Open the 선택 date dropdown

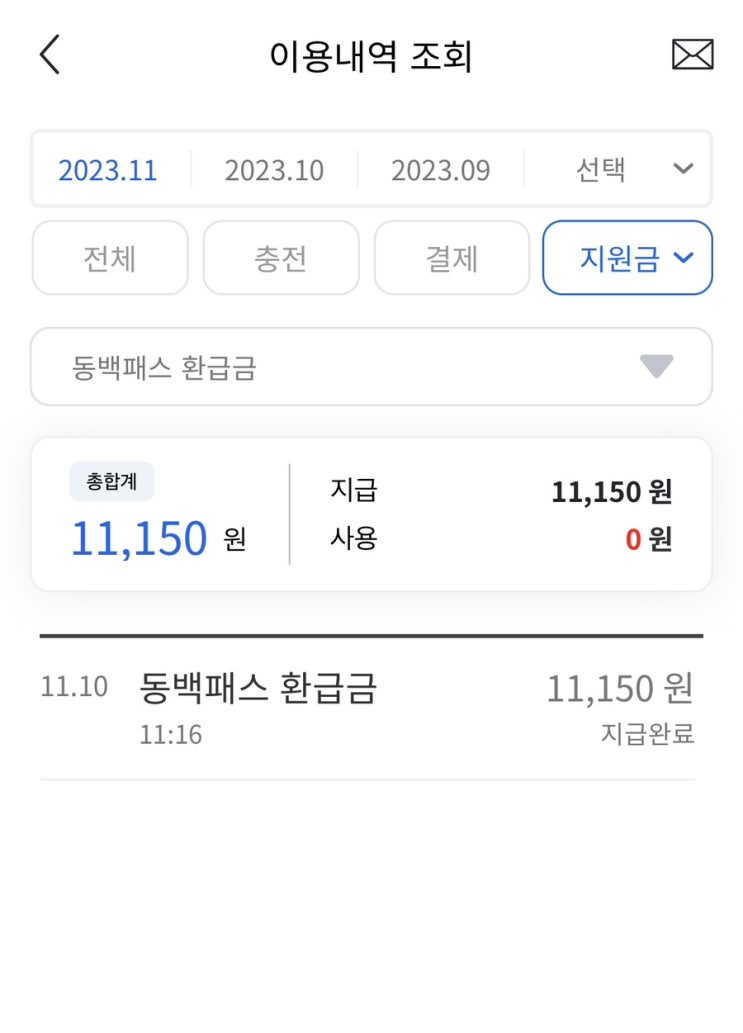coord(630,170)
